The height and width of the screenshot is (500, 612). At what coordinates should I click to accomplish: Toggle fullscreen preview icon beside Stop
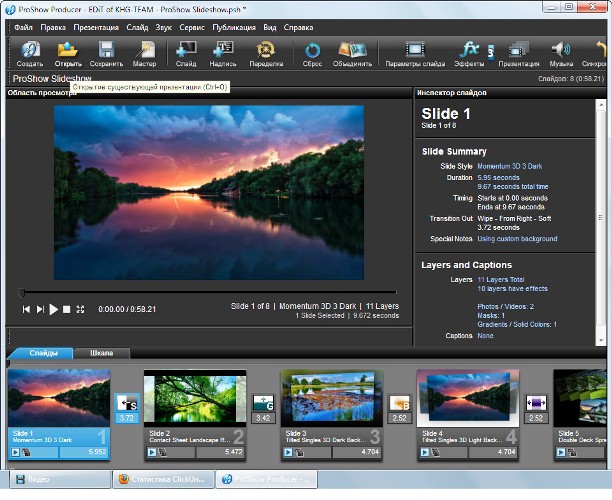[80, 310]
